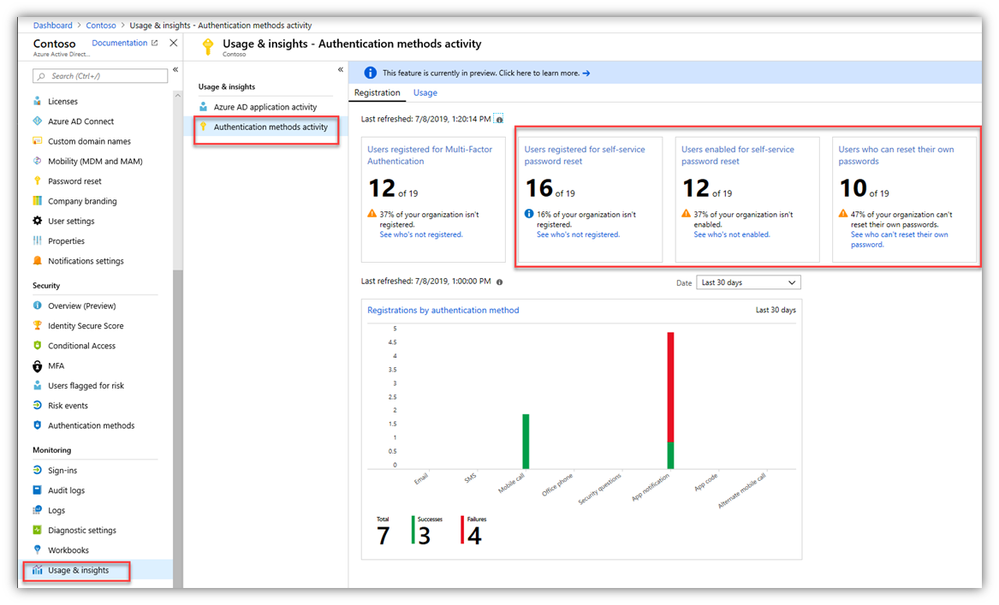Click the Notifications settings bell icon
The width and height of the screenshot is (999, 605).
[37, 260]
